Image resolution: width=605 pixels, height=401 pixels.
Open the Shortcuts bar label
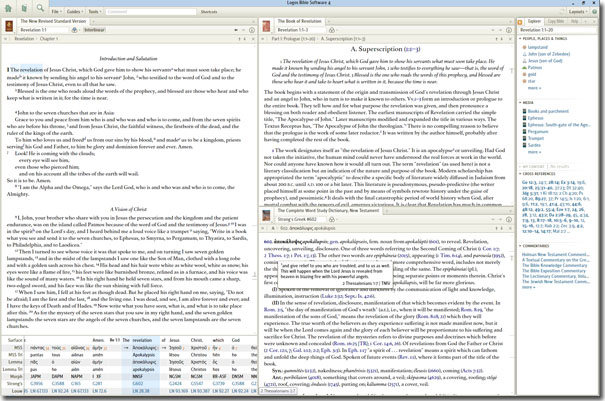click(x=209, y=12)
